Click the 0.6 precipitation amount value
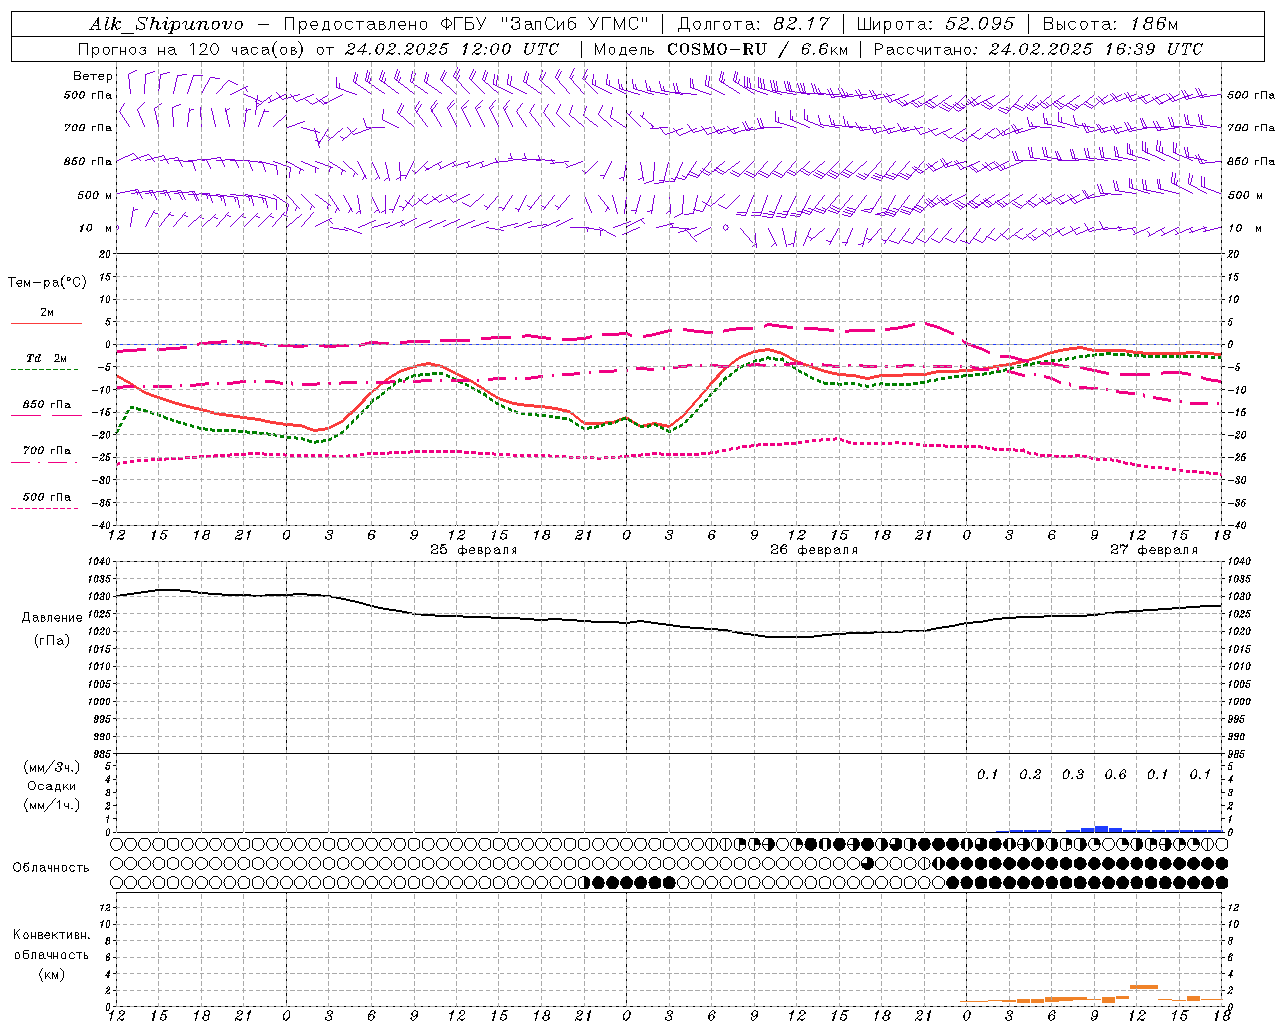 click(1115, 775)
